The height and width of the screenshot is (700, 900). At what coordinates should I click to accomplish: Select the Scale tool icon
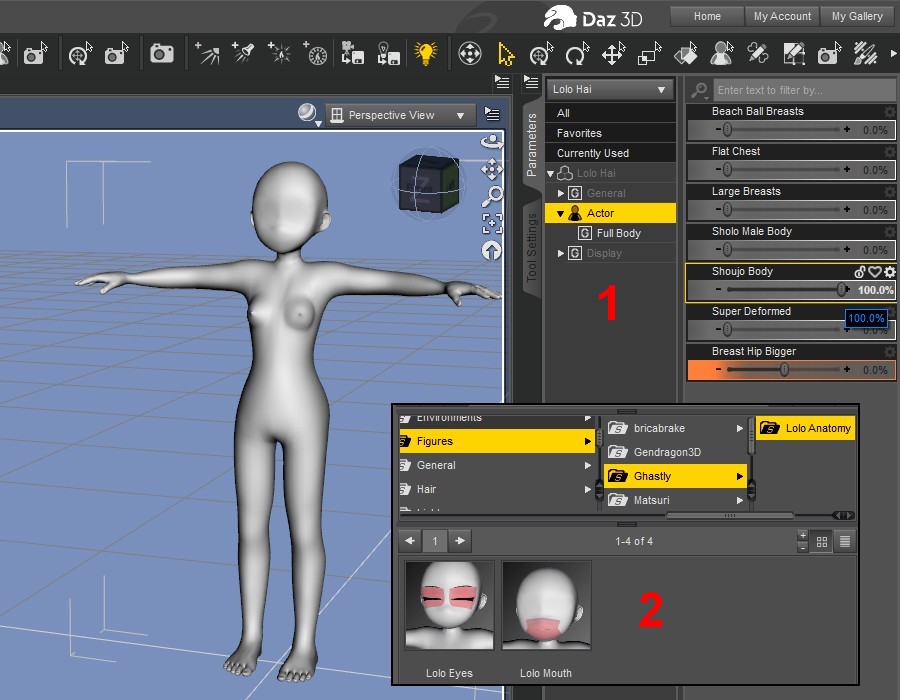point(650,54)
